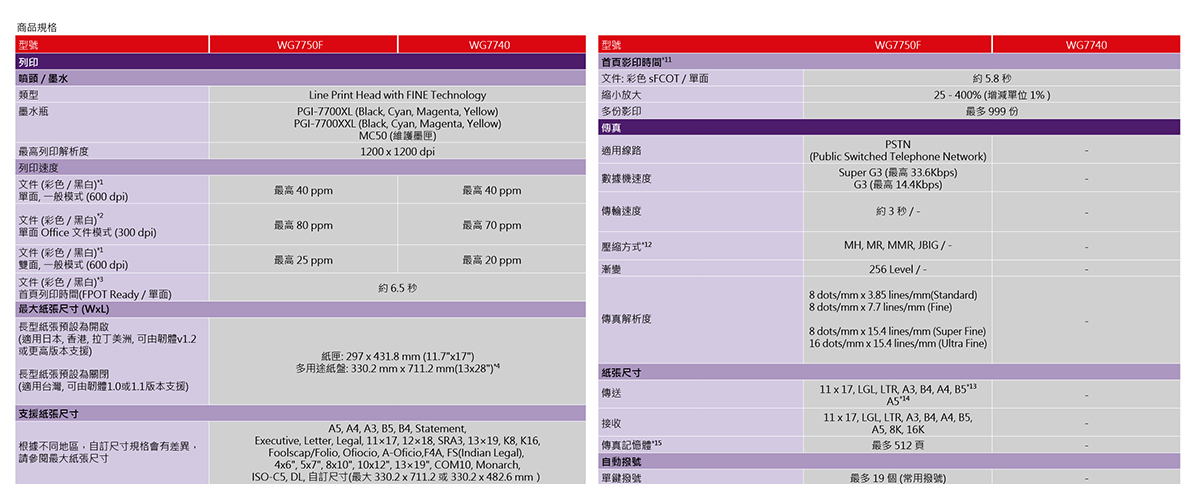The width and height of the screenshot is (1200, 484).
Task: Select the 文件: 彩色 sFCOT / 單面 label
Action: pos(655,78)
